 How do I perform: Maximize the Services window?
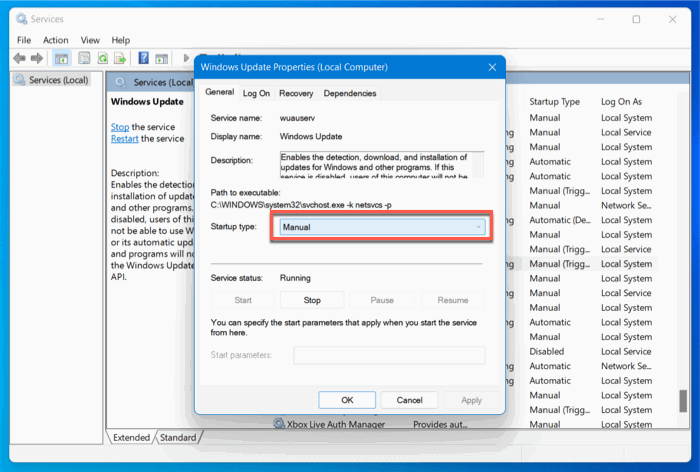[x=636, y=19]
